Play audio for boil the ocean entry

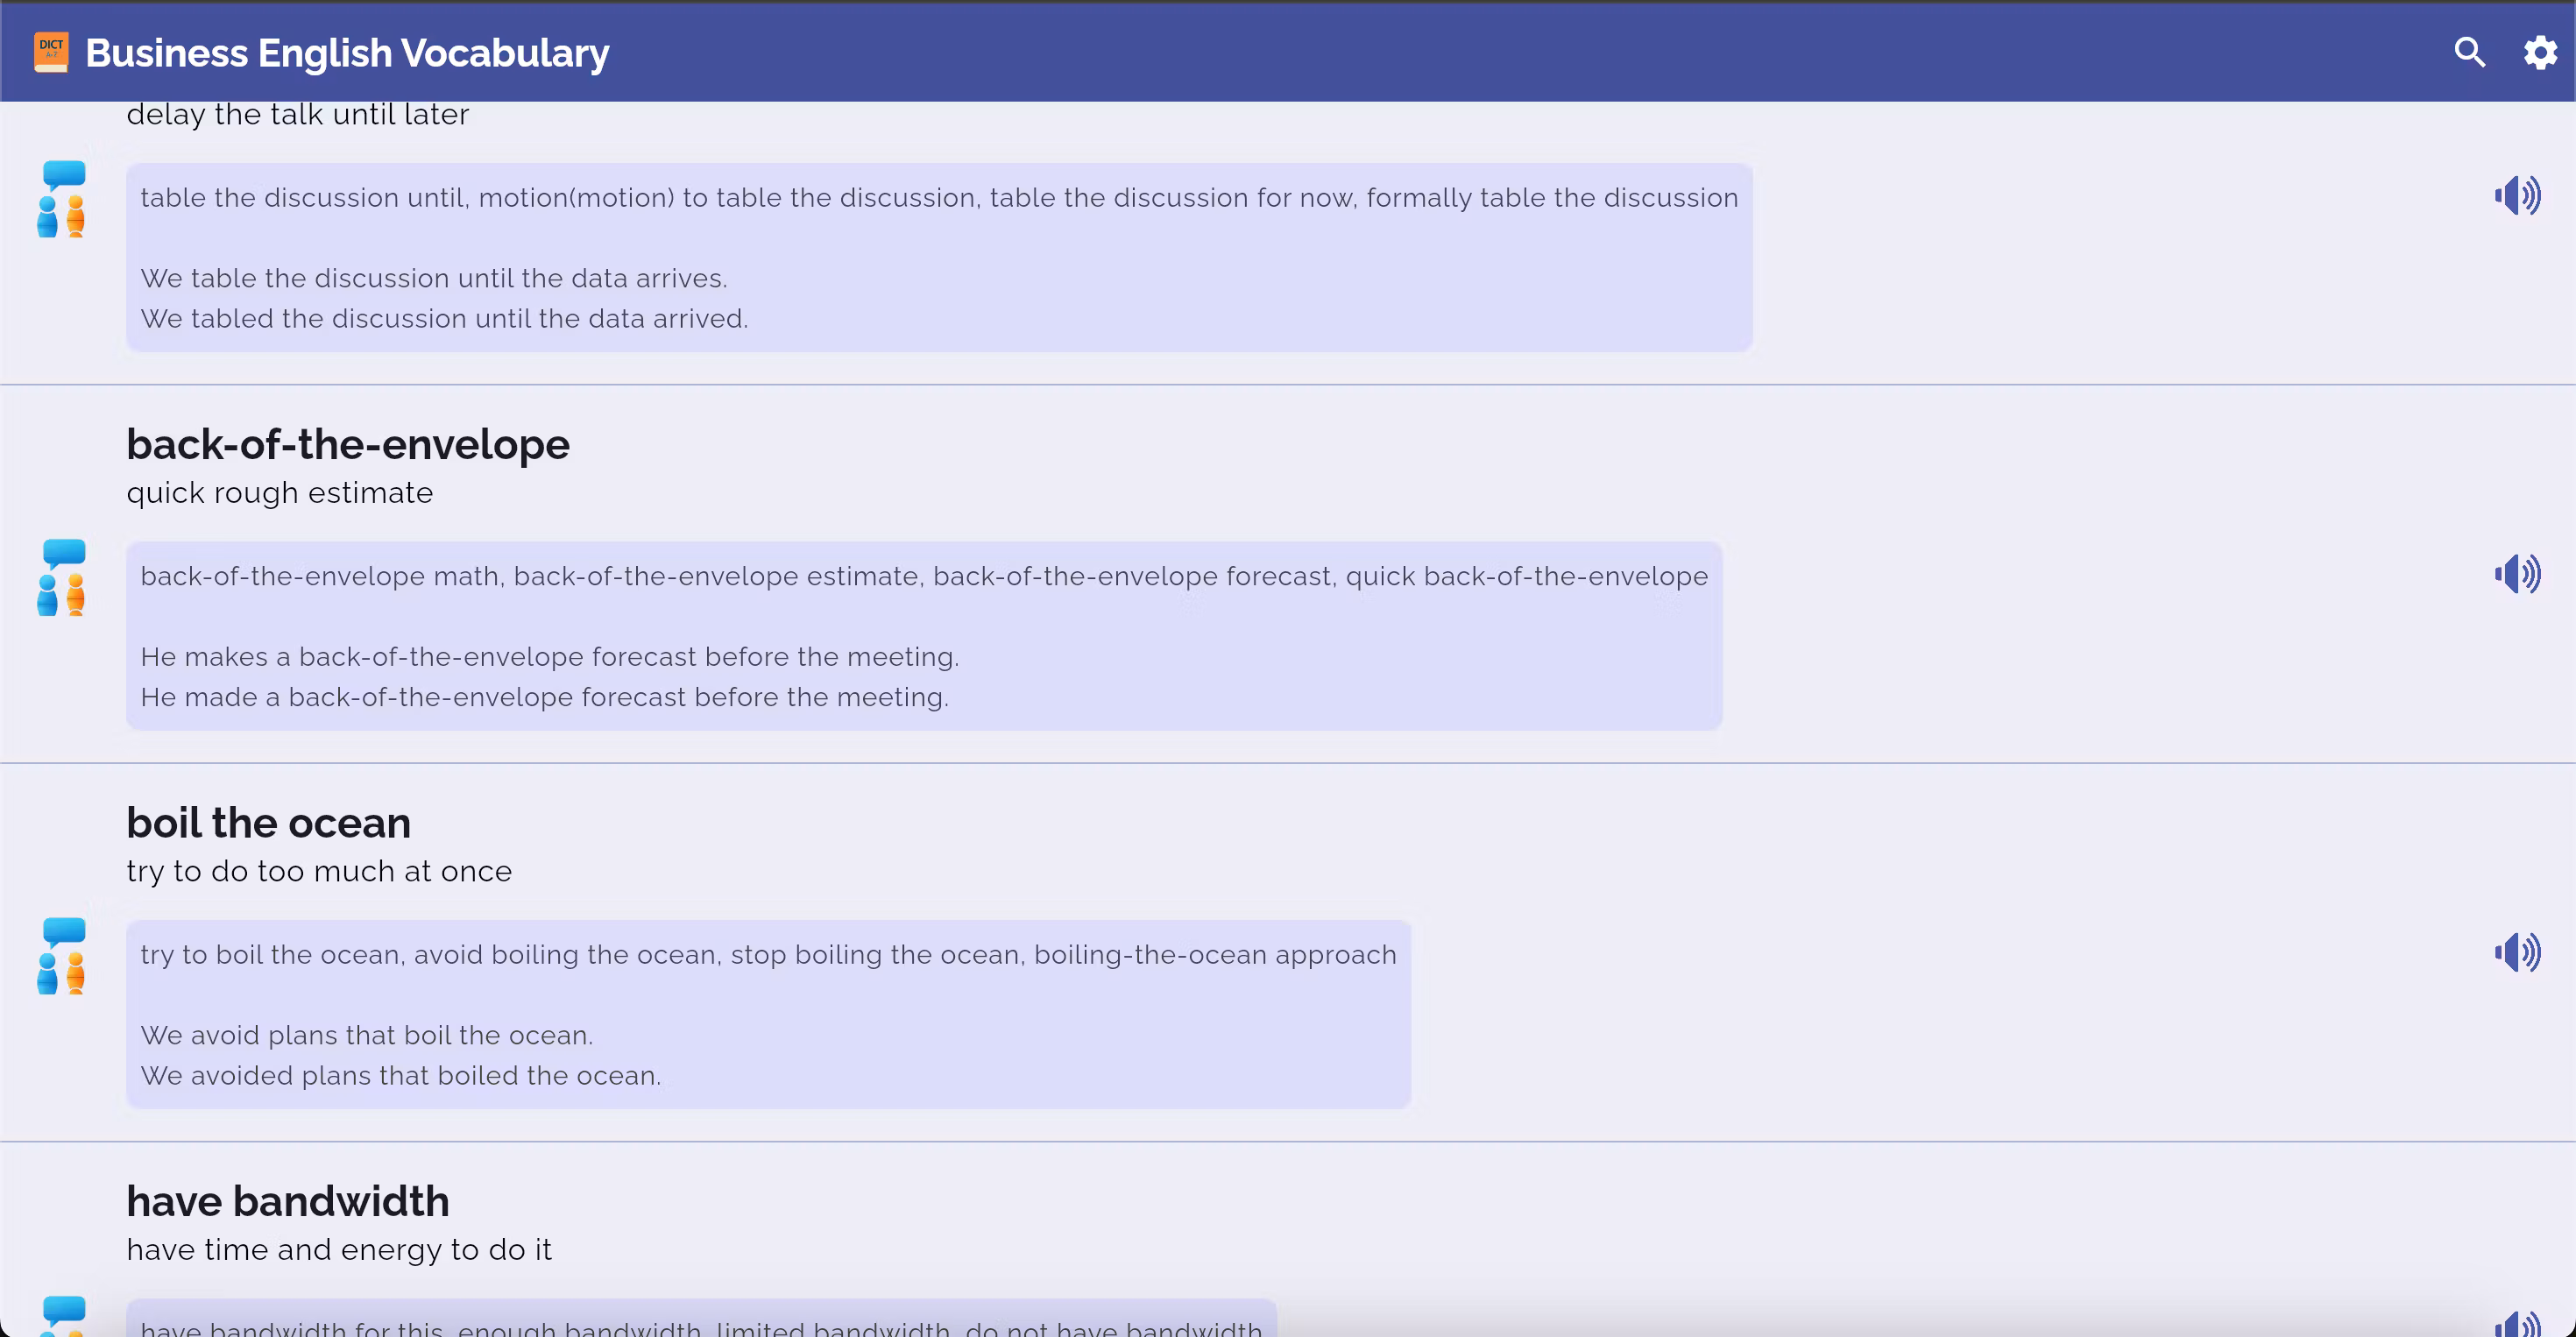click(2517, 953)
